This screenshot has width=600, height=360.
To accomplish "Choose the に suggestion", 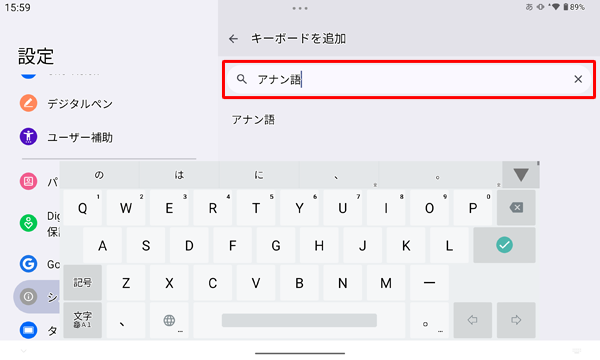I will coord(259,175).
